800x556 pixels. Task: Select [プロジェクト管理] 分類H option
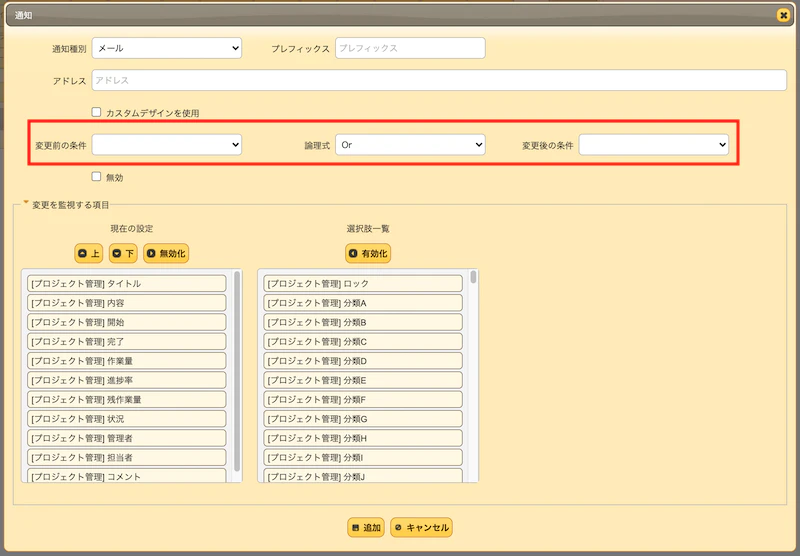coord(363,438)
